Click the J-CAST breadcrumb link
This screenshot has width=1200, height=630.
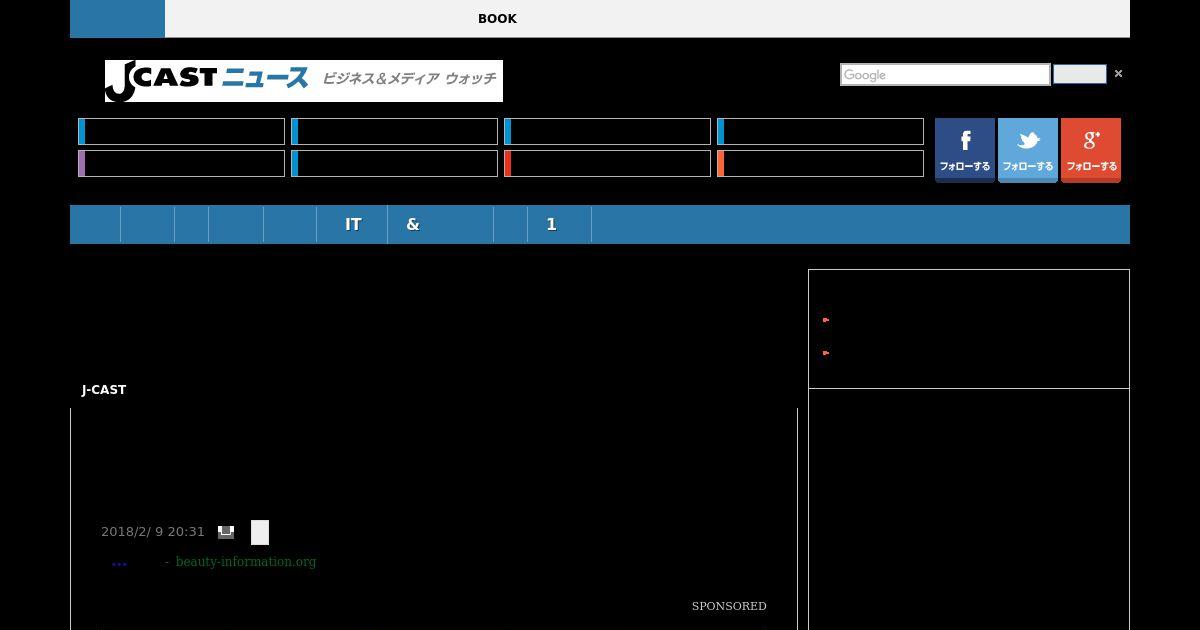tap(104, 390)
